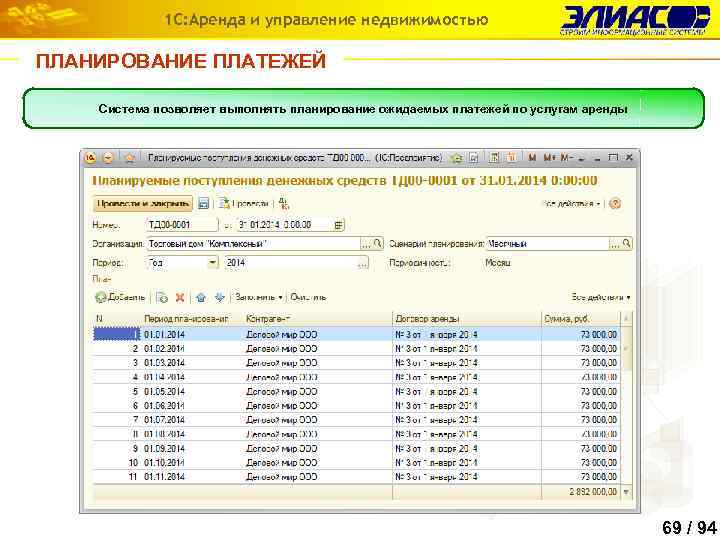Click the magnifier open icon in the Организация field
The width and height of the screenshot is (720, 540).
coord(377,244)
